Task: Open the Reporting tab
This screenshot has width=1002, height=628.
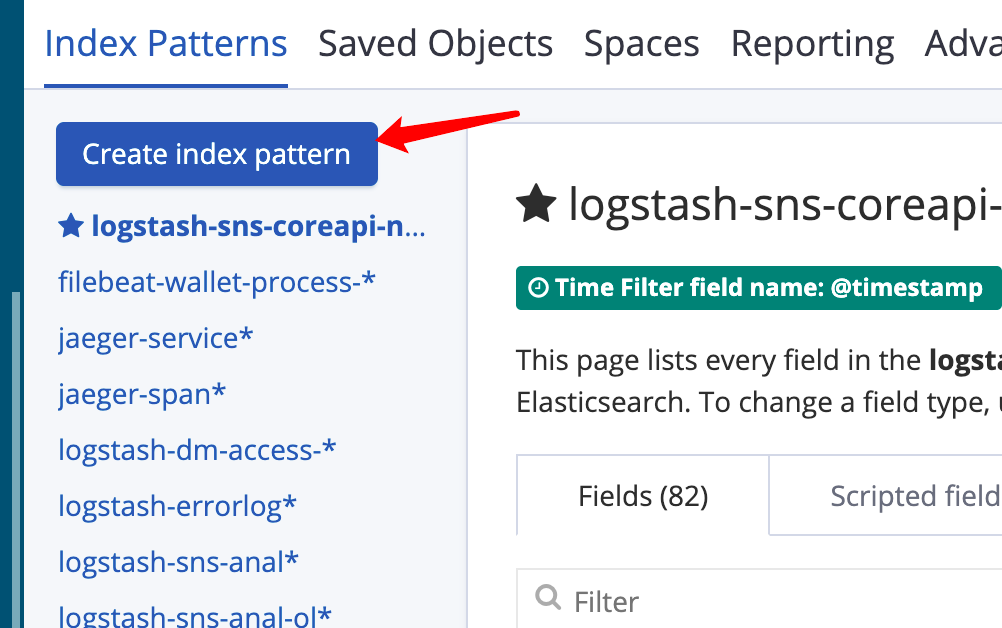Action: point(812,44)
